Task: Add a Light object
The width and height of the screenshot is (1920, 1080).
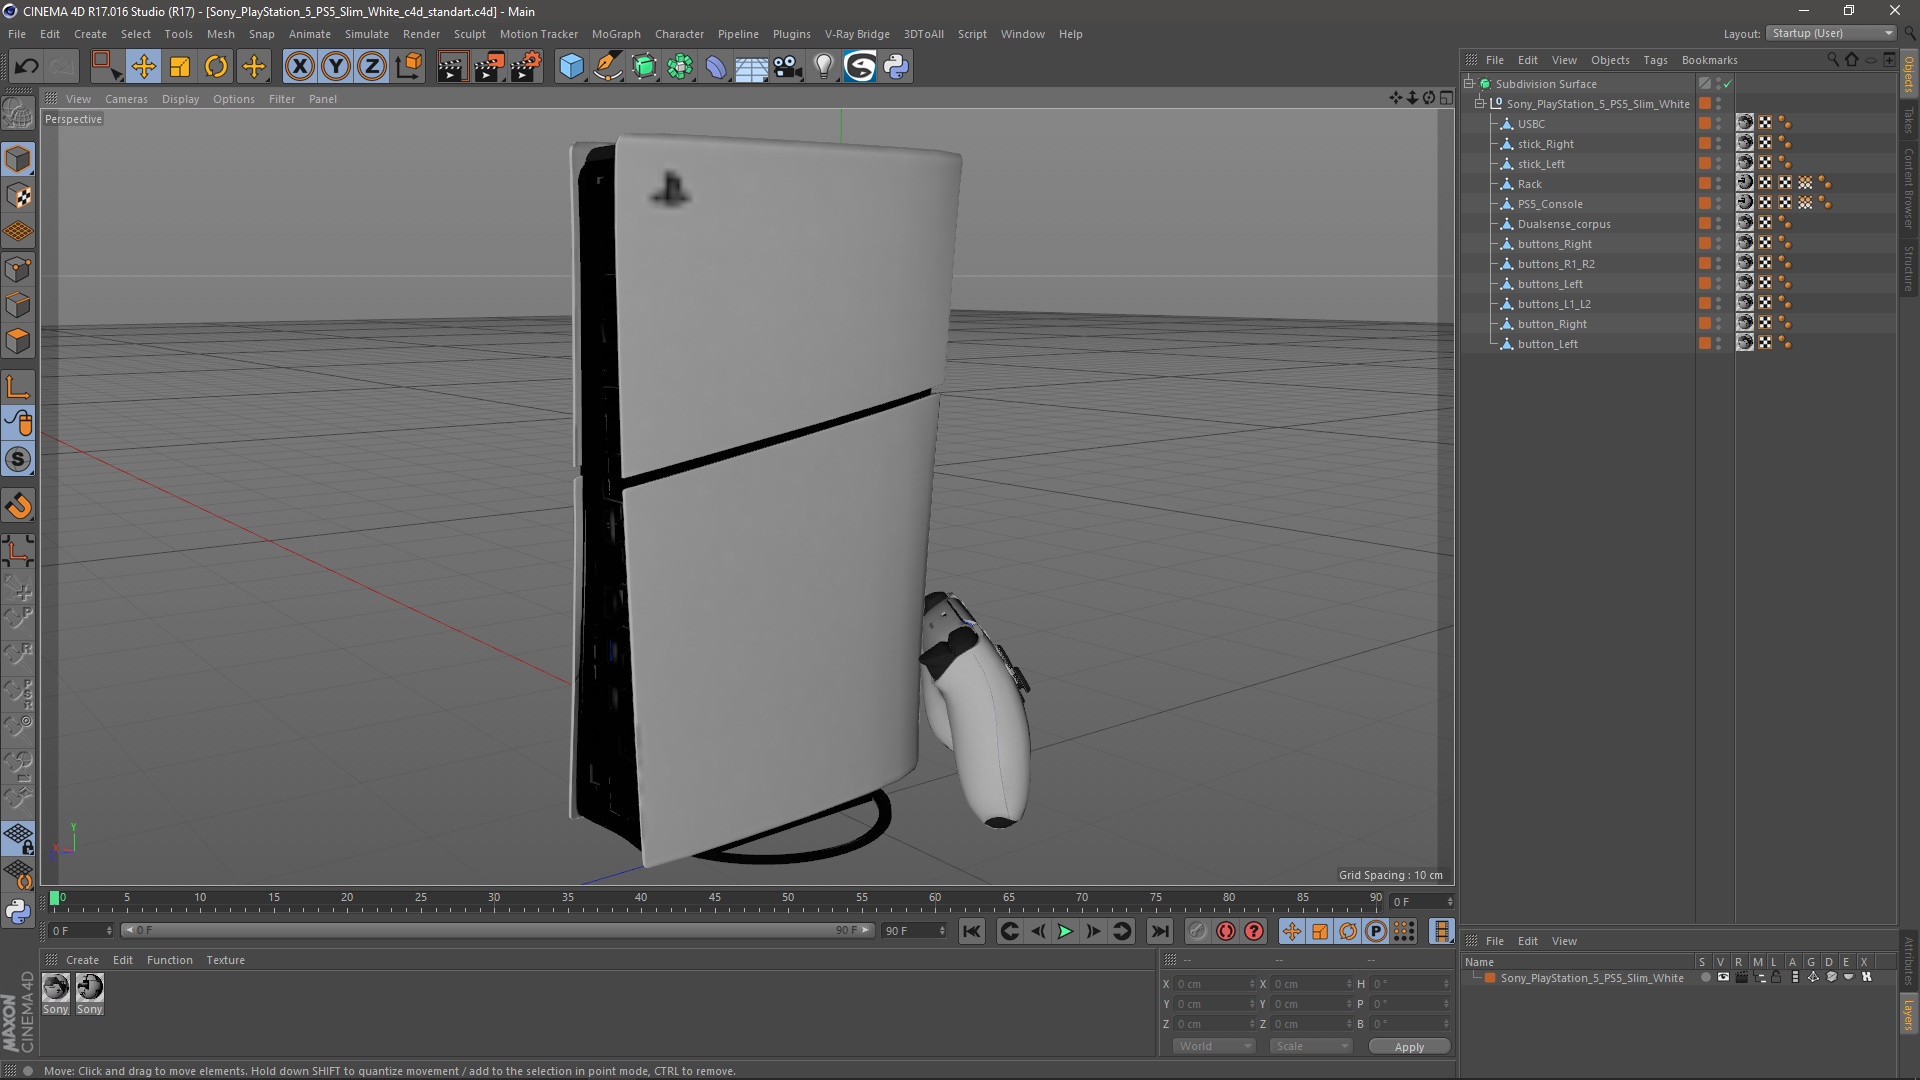Action: [824, 67]
